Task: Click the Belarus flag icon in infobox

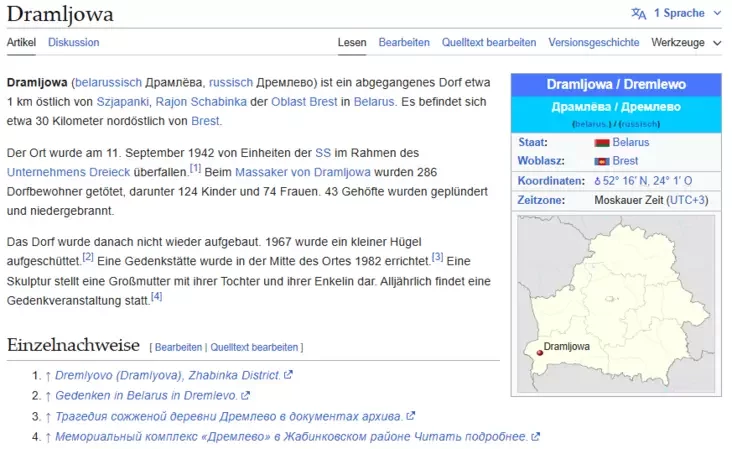Action: point(601,143)
